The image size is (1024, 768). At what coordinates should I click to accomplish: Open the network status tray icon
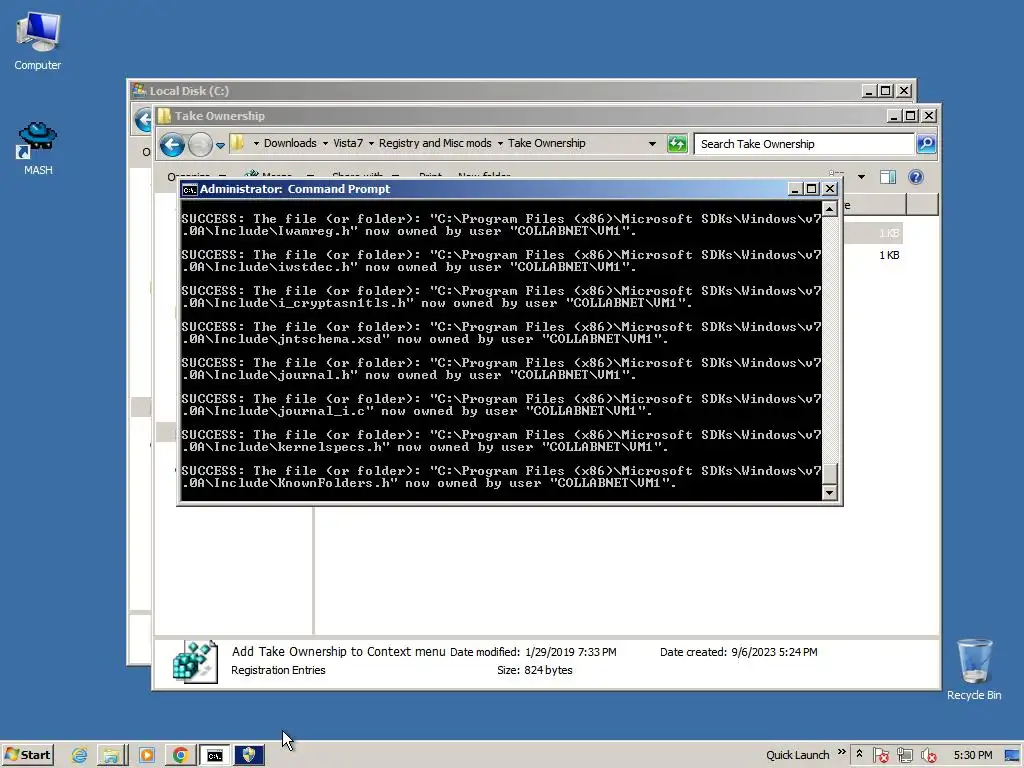tap(904, 756)
